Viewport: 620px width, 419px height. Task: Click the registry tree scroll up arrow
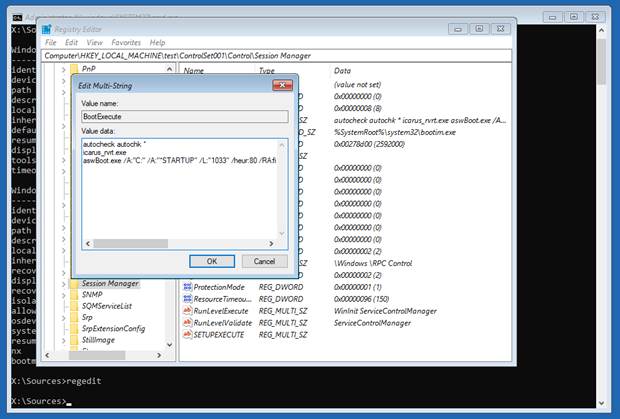tap(169, 69)
